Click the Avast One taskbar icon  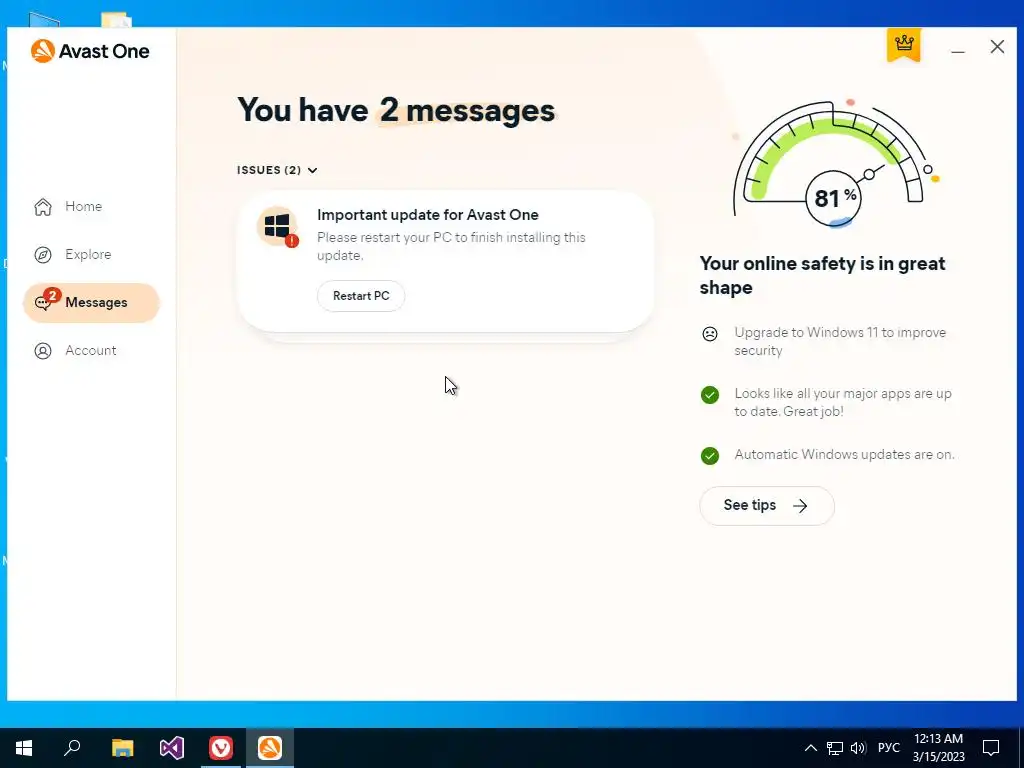[270, 748]
